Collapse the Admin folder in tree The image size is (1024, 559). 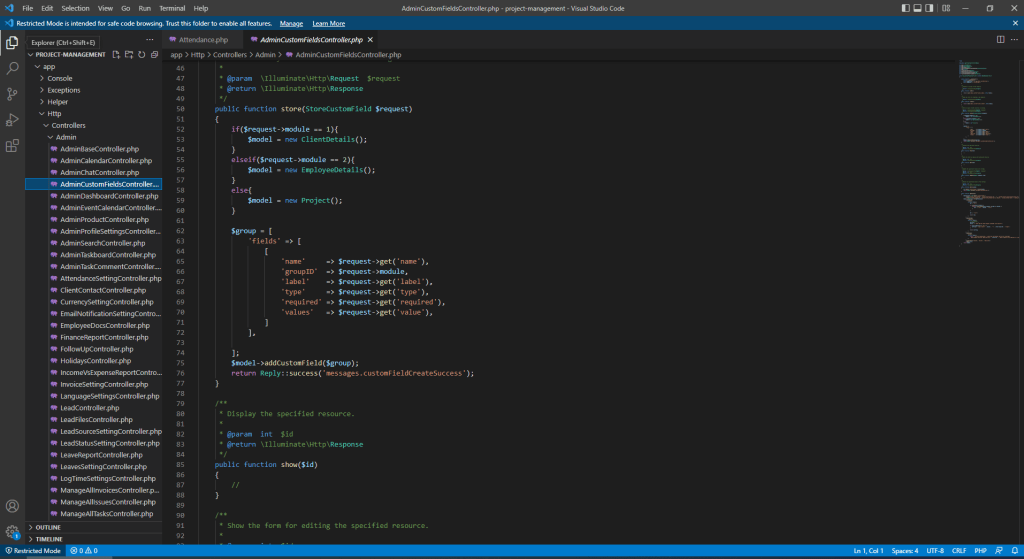[x=65, y=137]
